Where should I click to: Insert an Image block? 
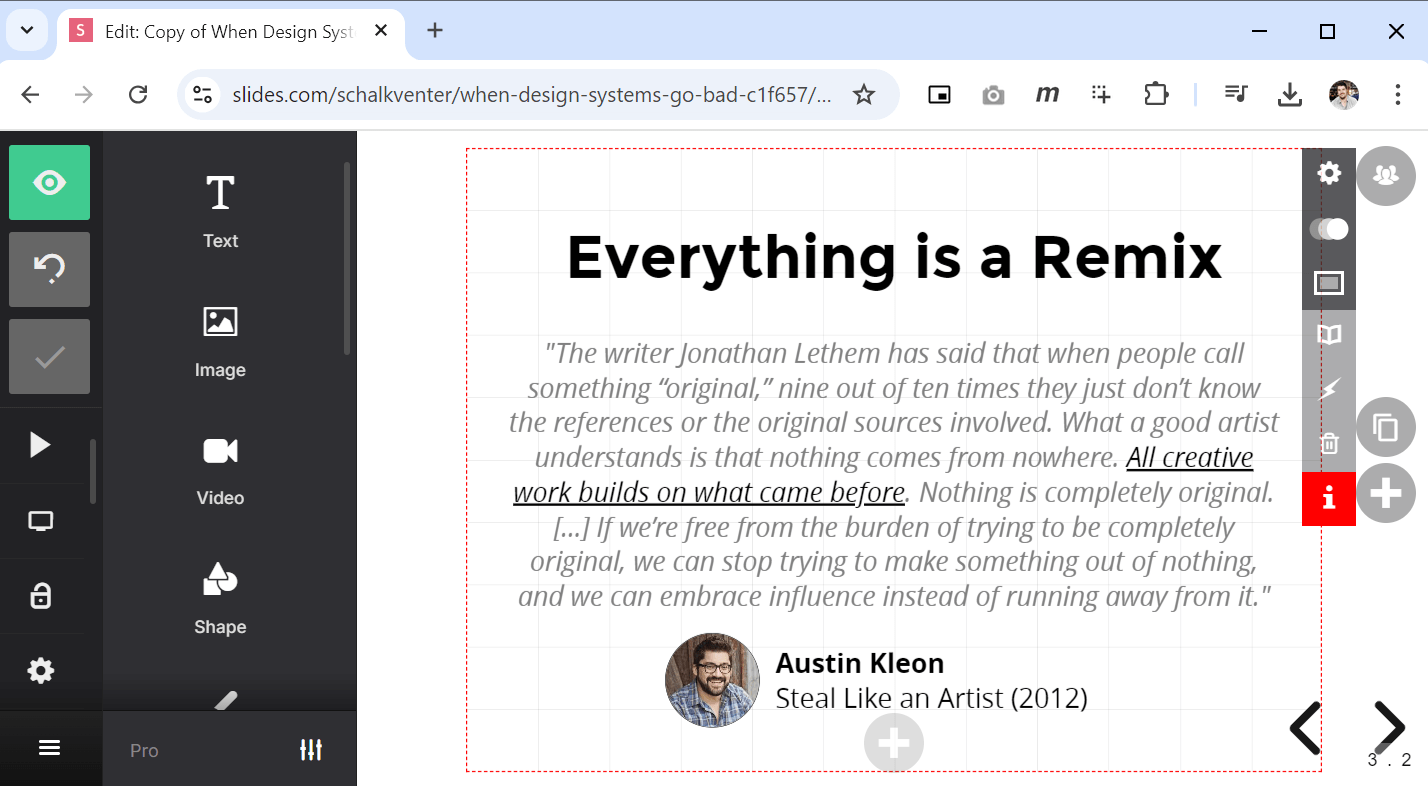point(220,341)
